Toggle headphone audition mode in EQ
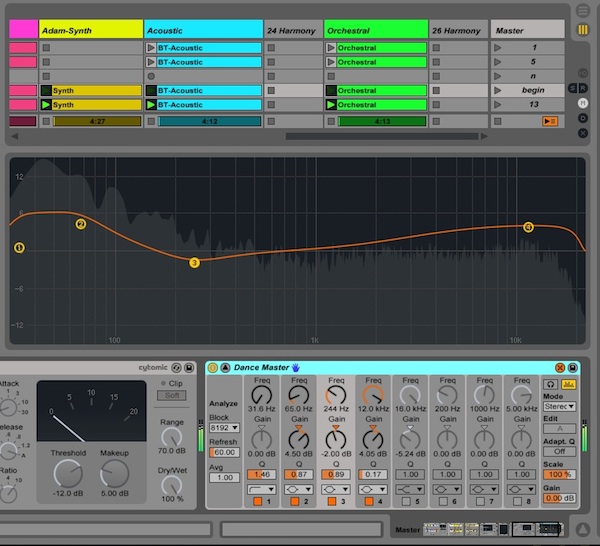 coord(550,383)
